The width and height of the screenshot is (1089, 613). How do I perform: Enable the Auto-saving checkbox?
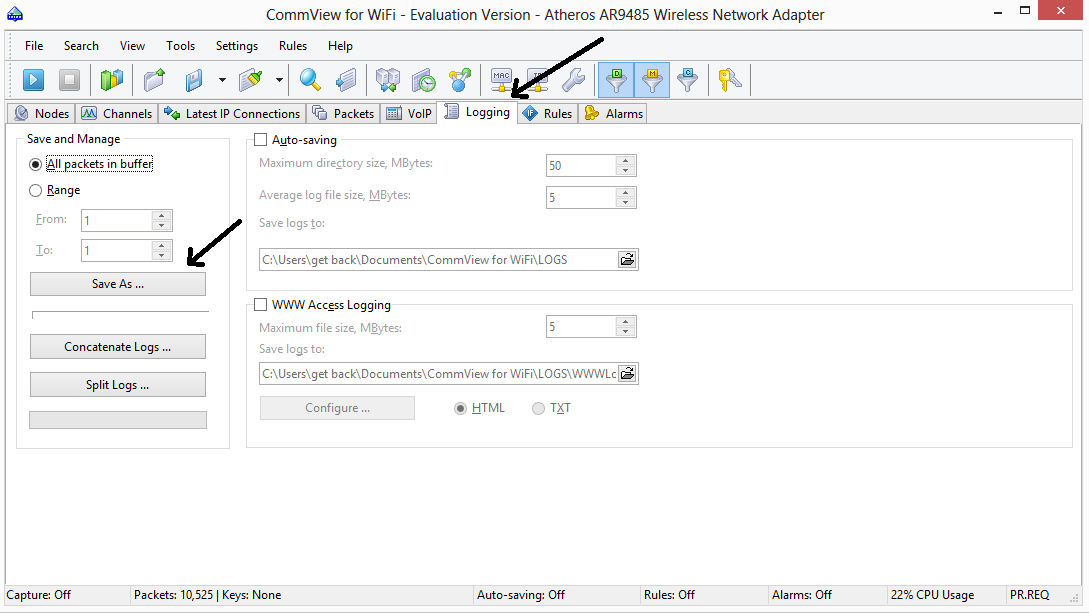260,140
